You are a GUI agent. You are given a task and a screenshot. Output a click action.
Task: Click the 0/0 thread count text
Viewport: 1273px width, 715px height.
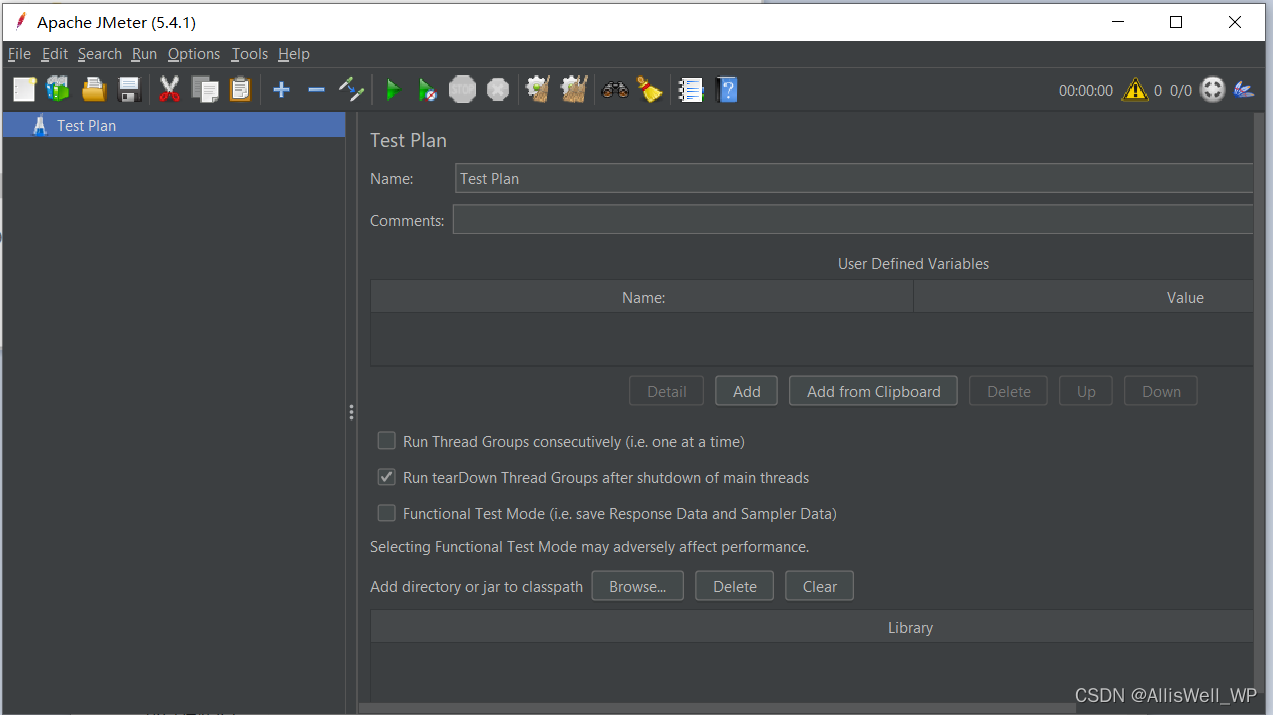(1181, 90)
